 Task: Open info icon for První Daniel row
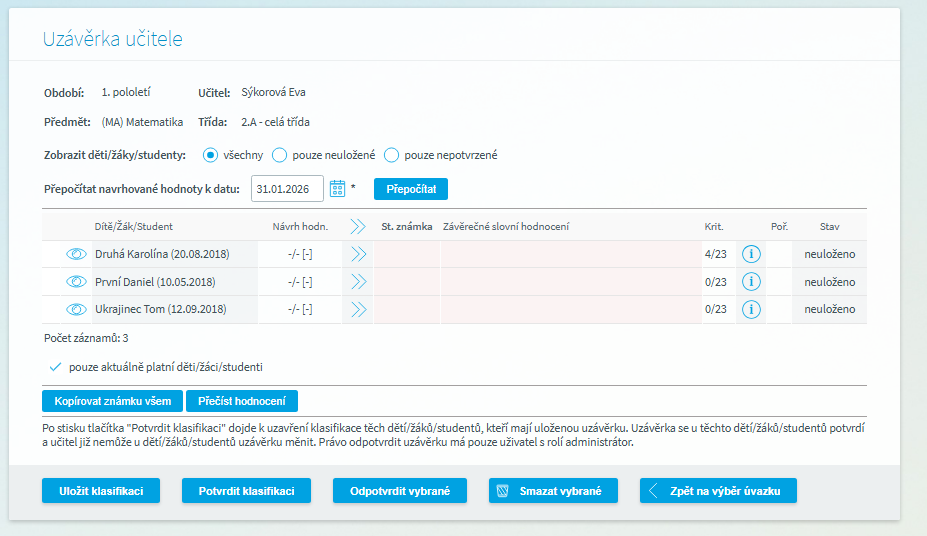click(x=751, y=282)
